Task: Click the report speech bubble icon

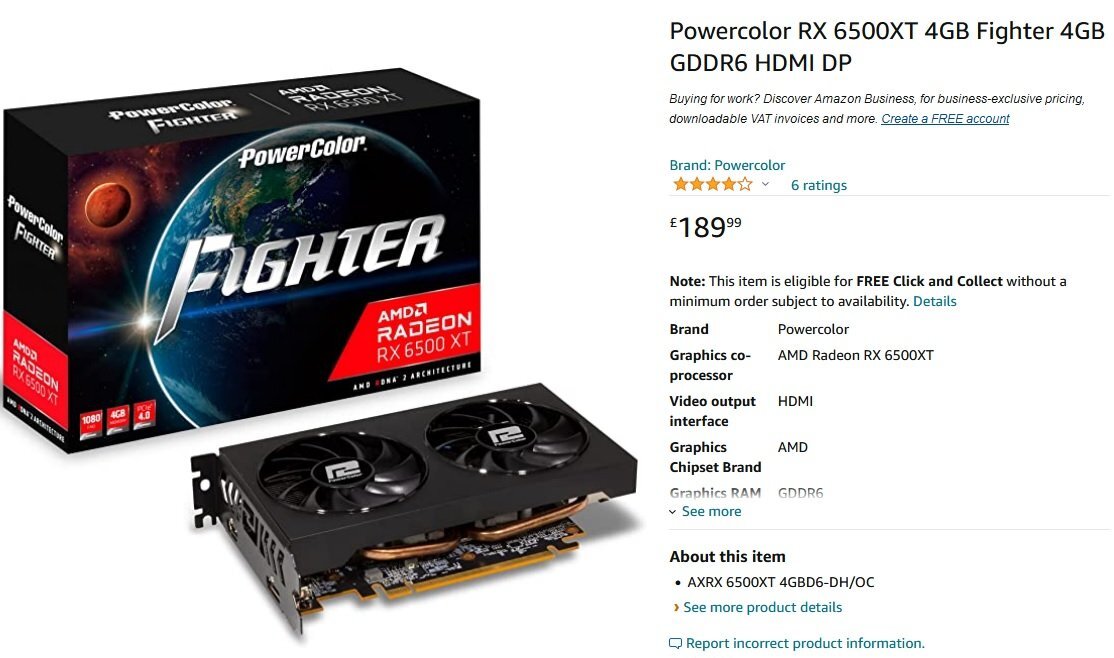Action: tap(675, 644)
